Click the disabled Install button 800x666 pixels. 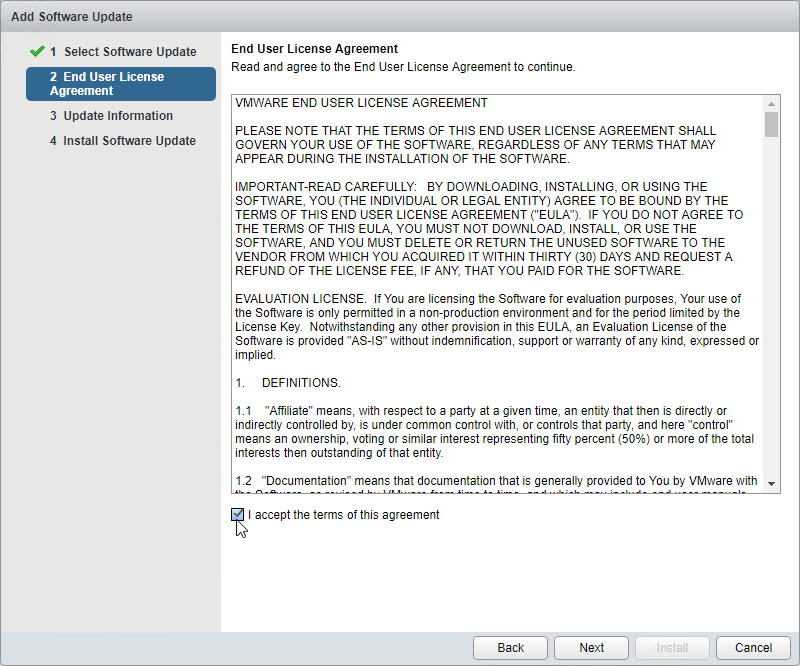coord(672,648)
